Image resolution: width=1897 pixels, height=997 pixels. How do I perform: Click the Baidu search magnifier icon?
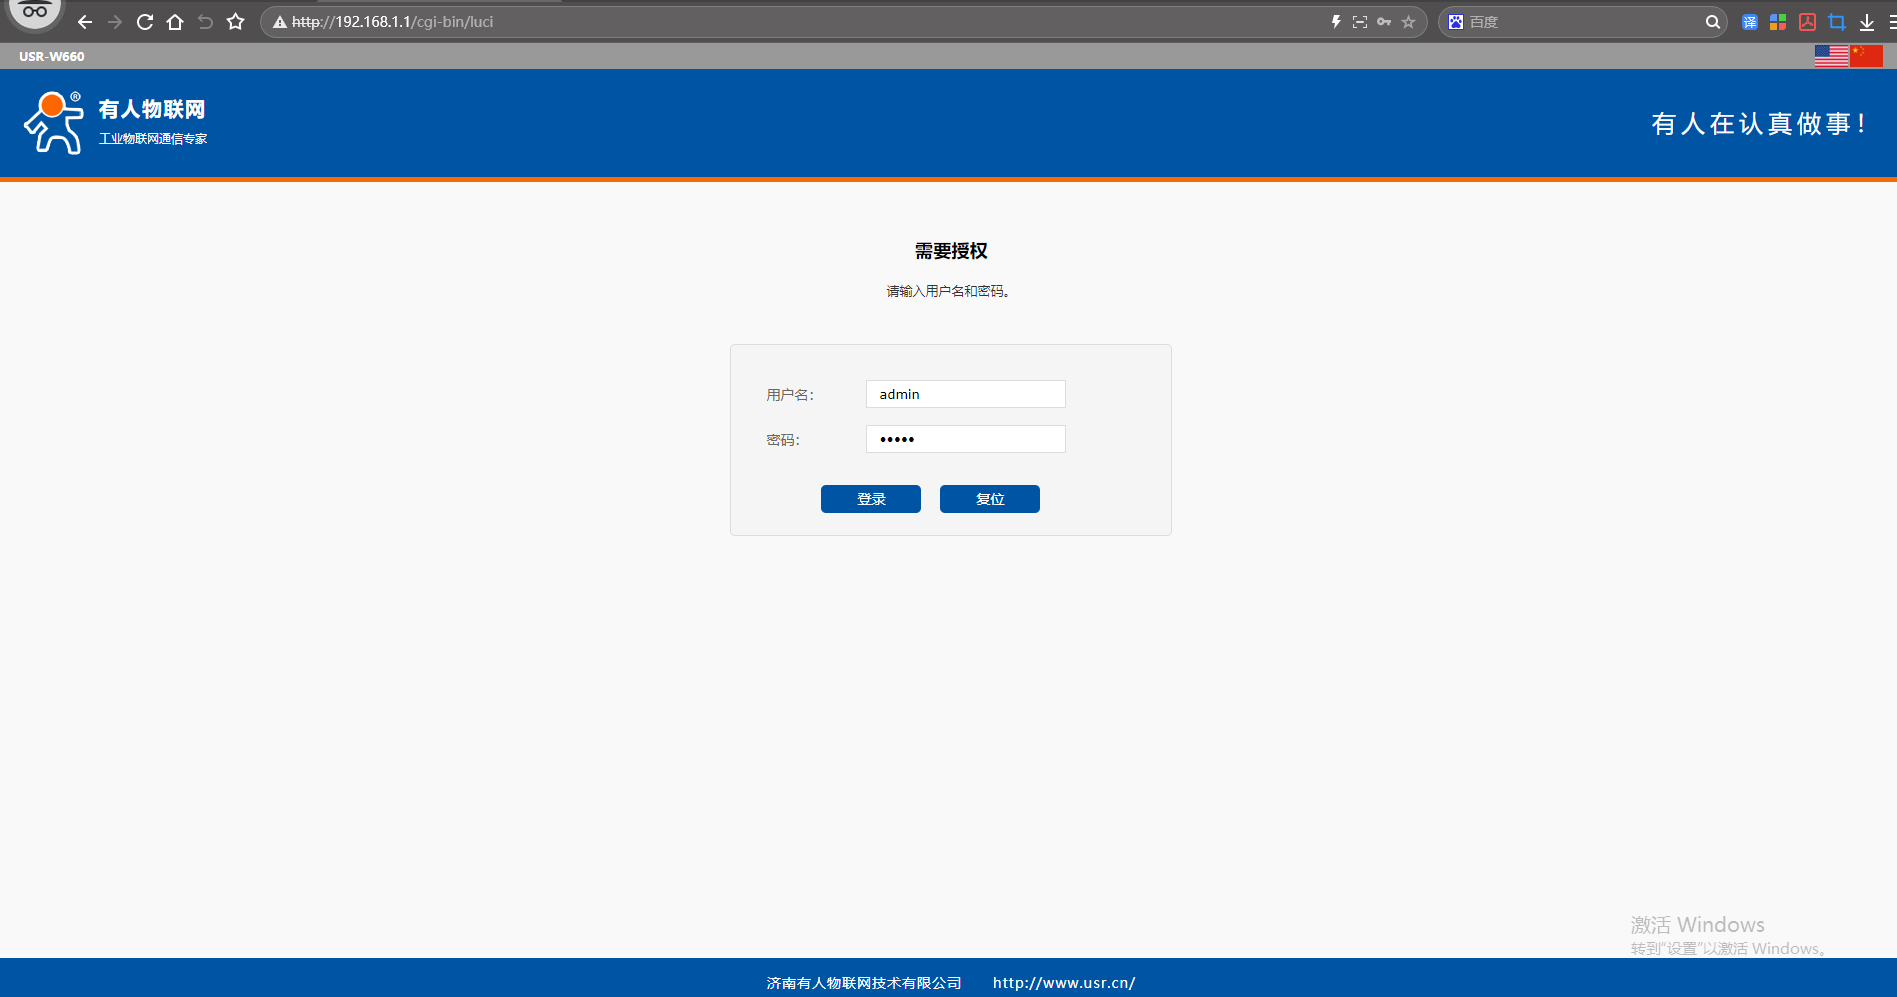coord(1712,22)
